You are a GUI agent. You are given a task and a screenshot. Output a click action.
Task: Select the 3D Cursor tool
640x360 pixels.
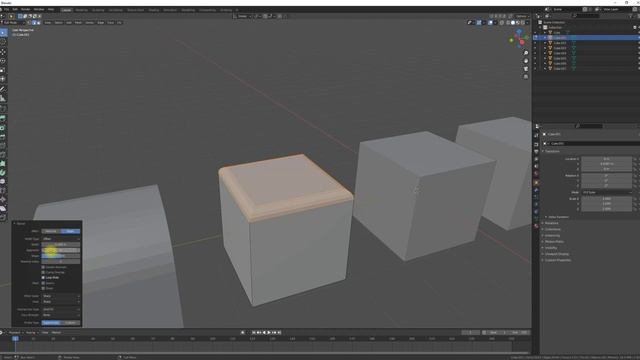[3, 42]
